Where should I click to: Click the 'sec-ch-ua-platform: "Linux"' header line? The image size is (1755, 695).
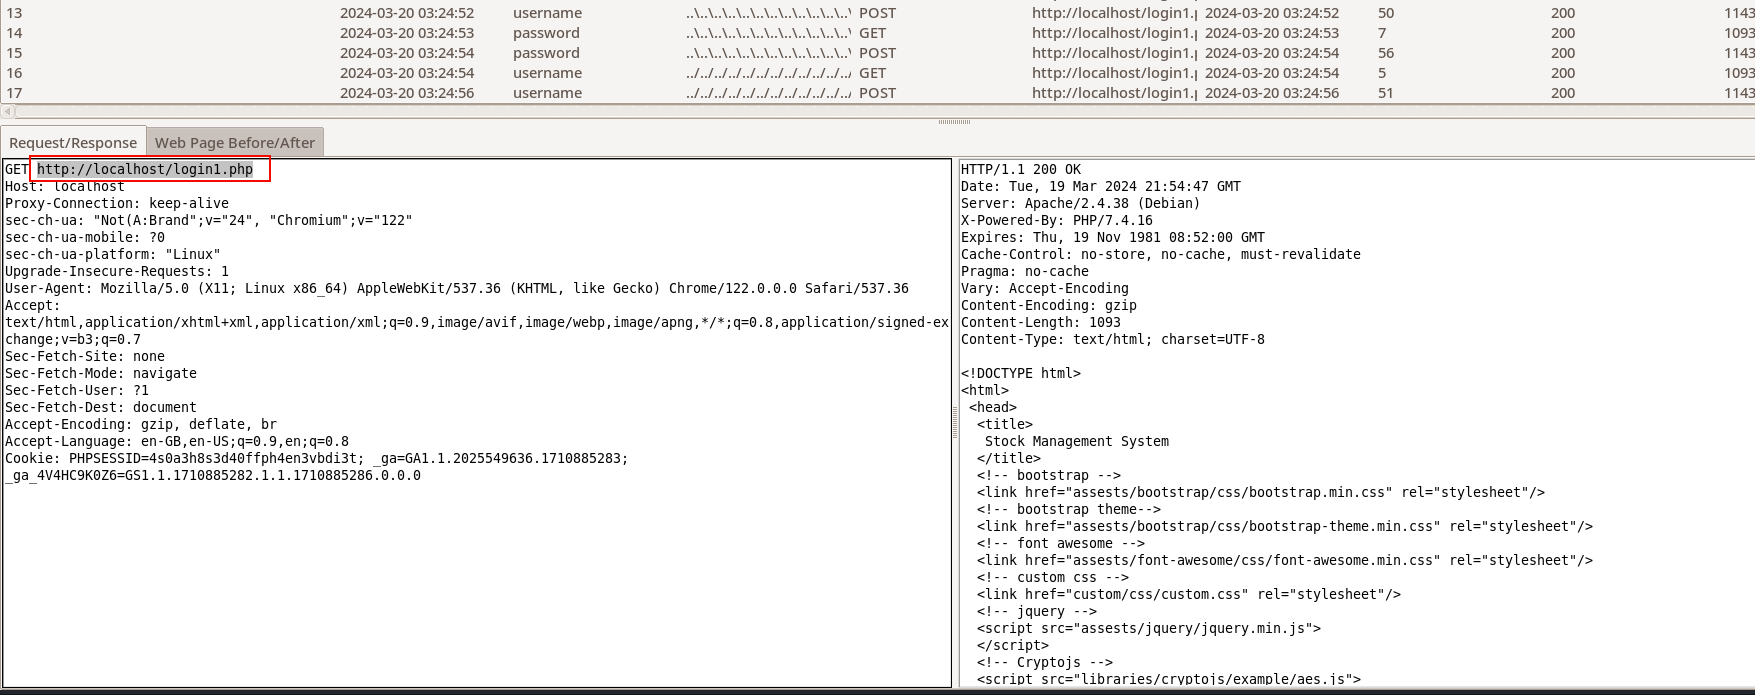coord(113,254)
